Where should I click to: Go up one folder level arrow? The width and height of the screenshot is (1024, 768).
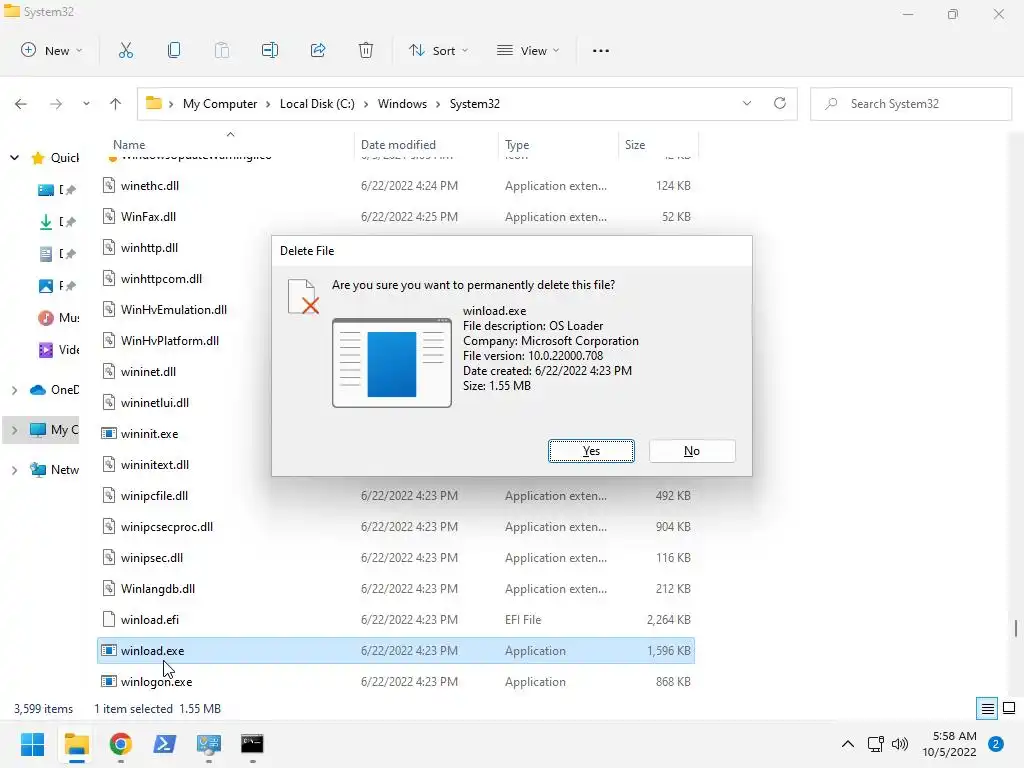tap(116, 104)
